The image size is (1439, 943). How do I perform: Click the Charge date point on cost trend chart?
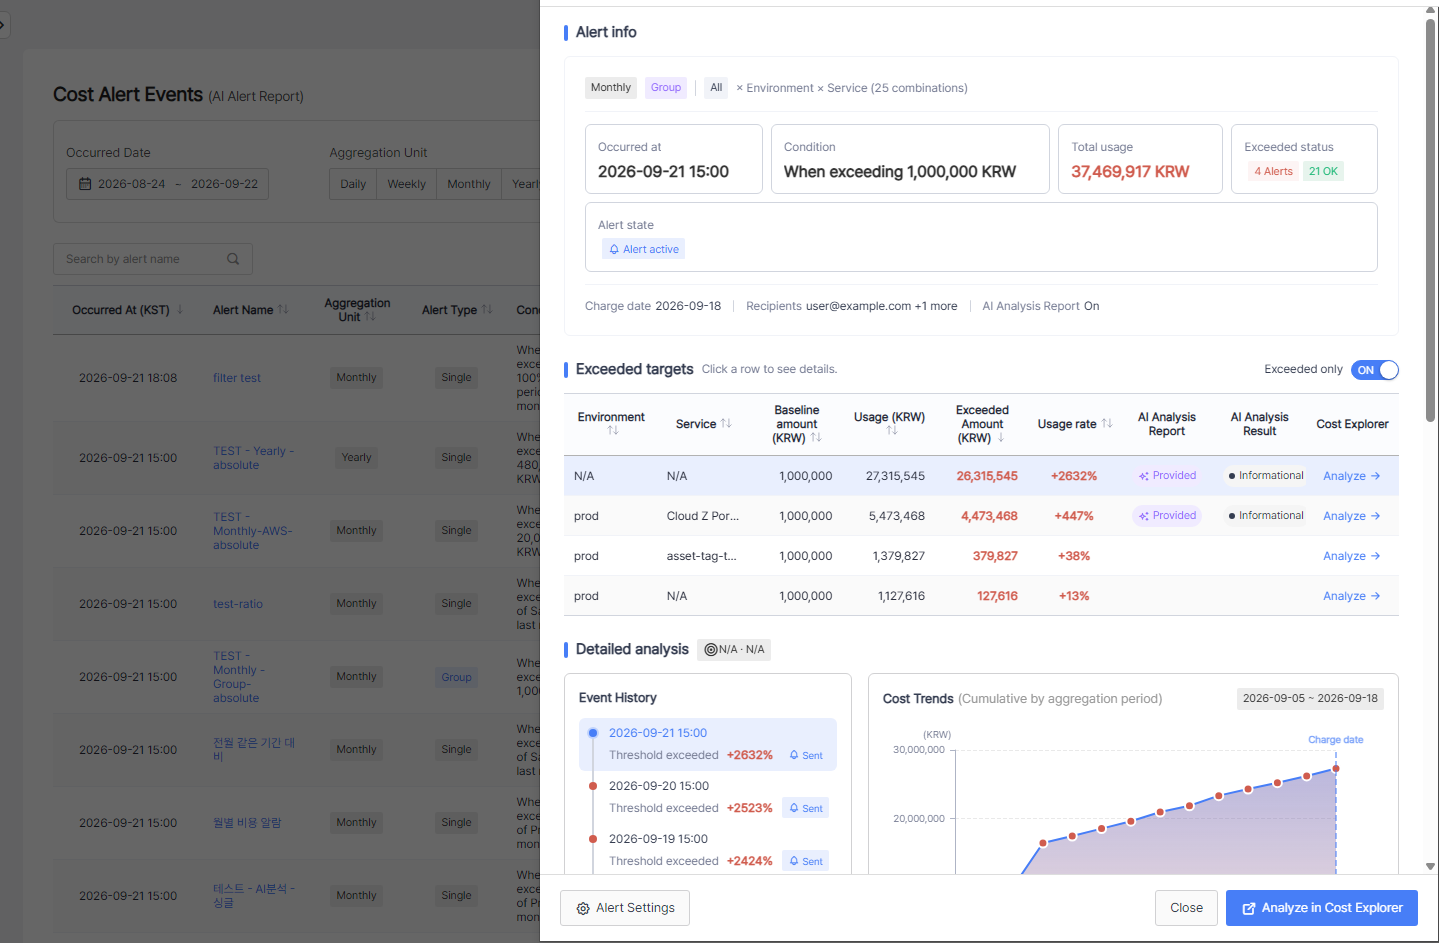(1336, 768)
